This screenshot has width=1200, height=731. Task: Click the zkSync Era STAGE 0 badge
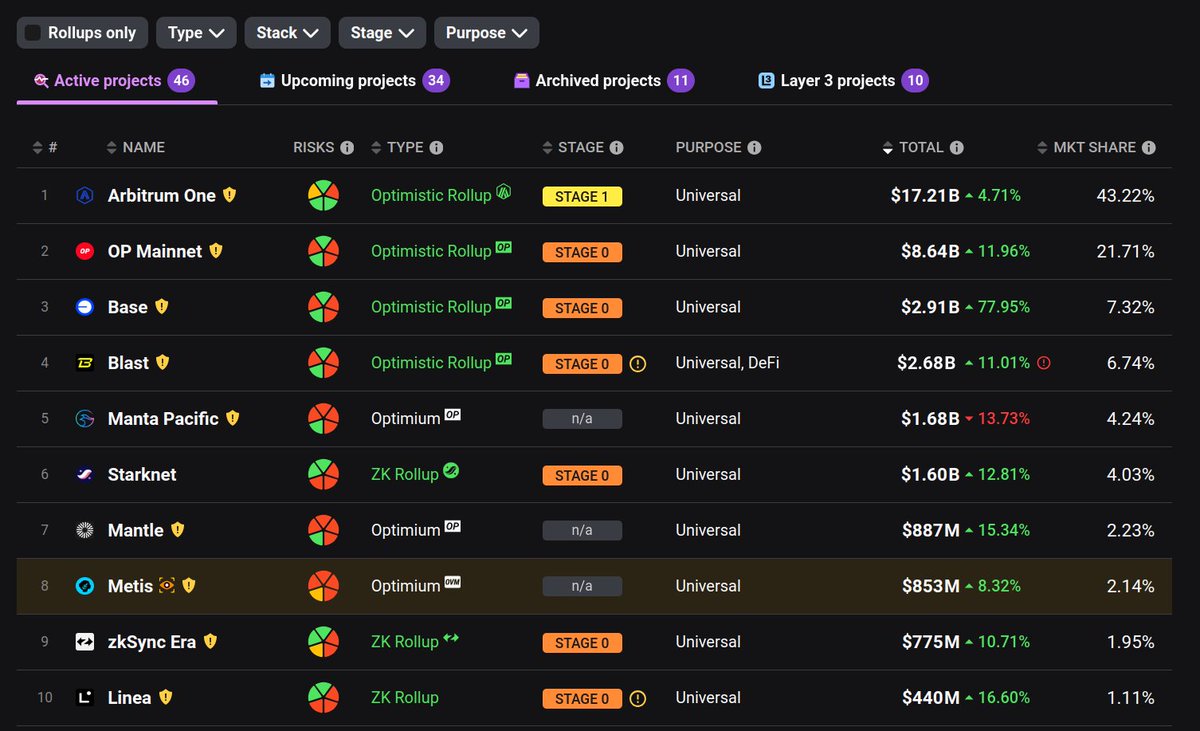(582, 643)
